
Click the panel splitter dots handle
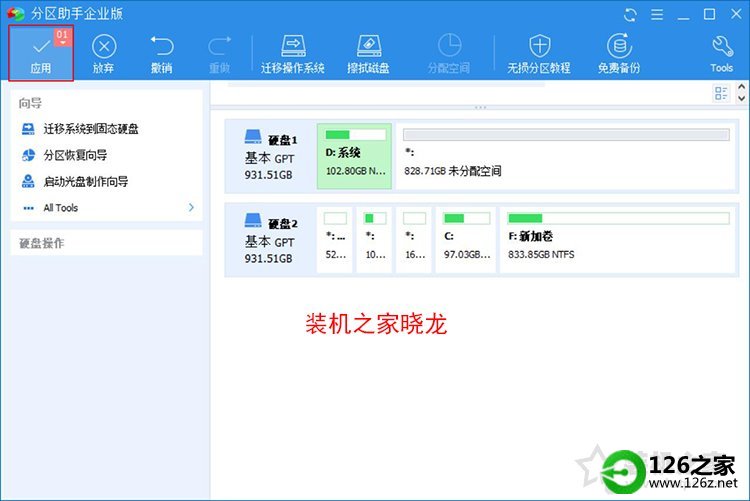pos(480,108)
